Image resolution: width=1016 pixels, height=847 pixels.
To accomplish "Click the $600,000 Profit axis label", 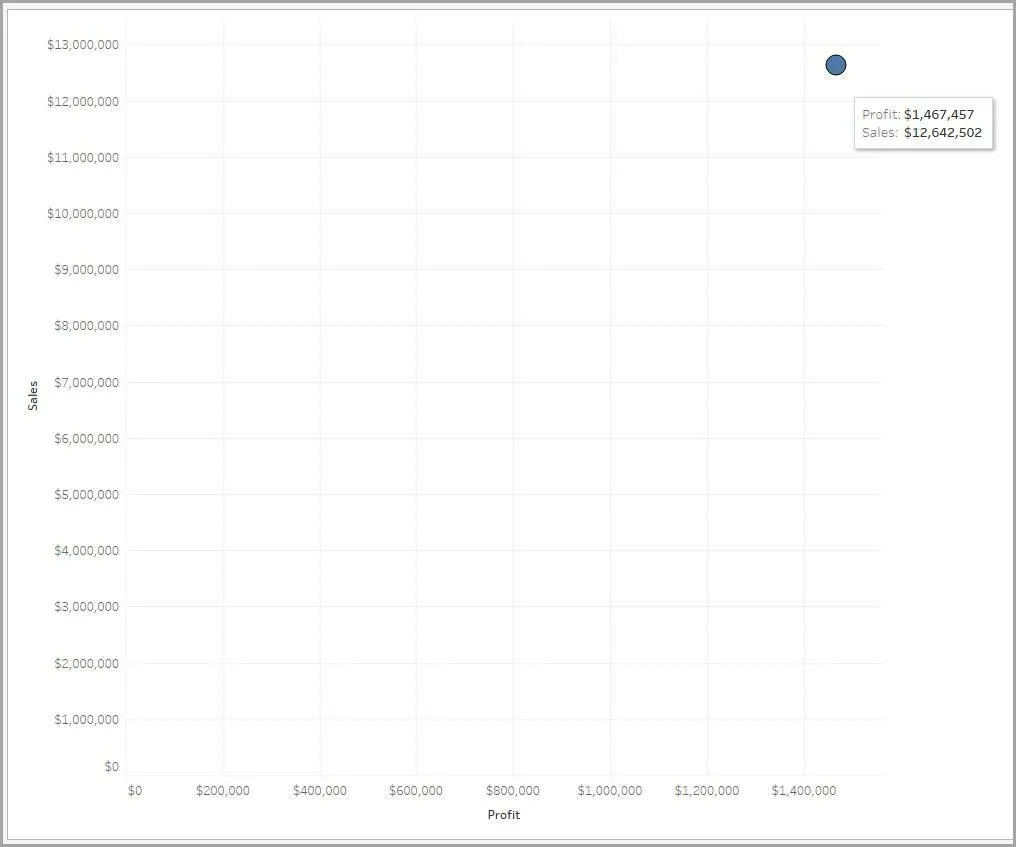I will click(416, 791).
